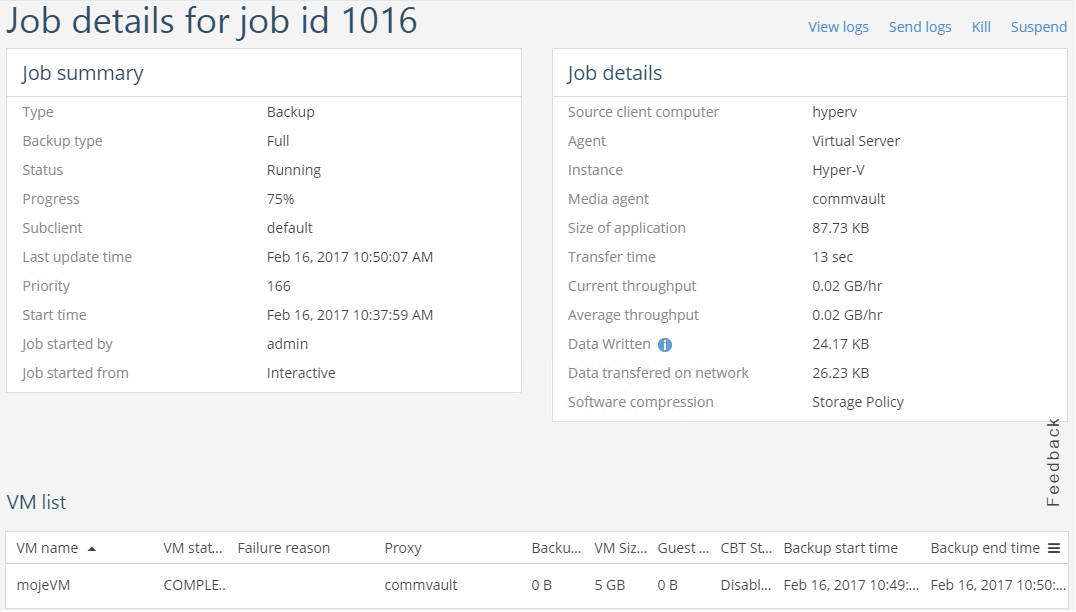
Task: Click the info icon beside Data Written
Action: 665,345
